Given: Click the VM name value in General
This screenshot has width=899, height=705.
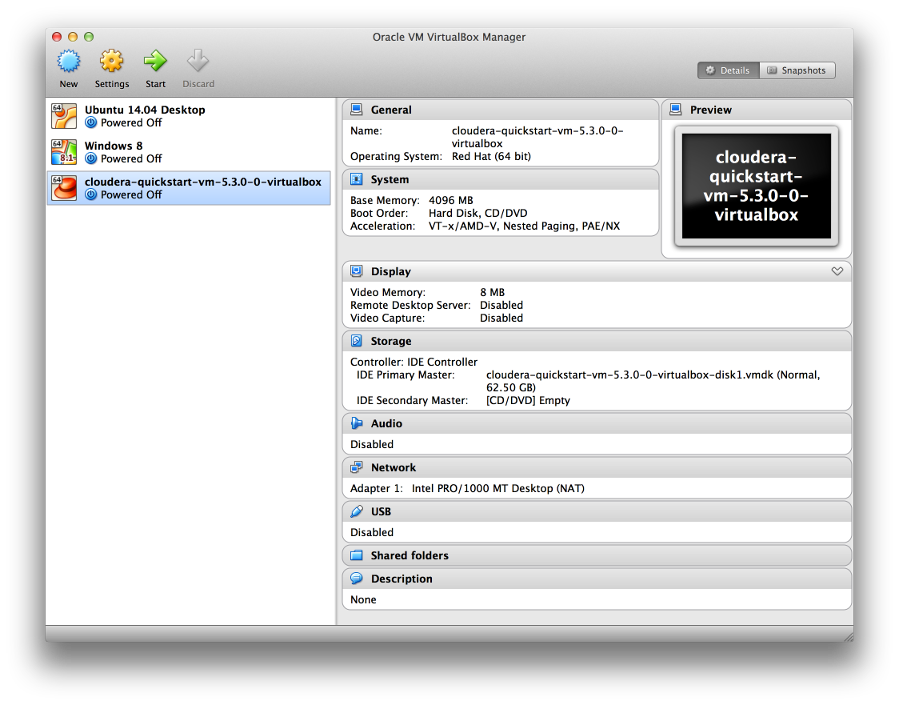Looking at the screenshot, I should 537,137.
